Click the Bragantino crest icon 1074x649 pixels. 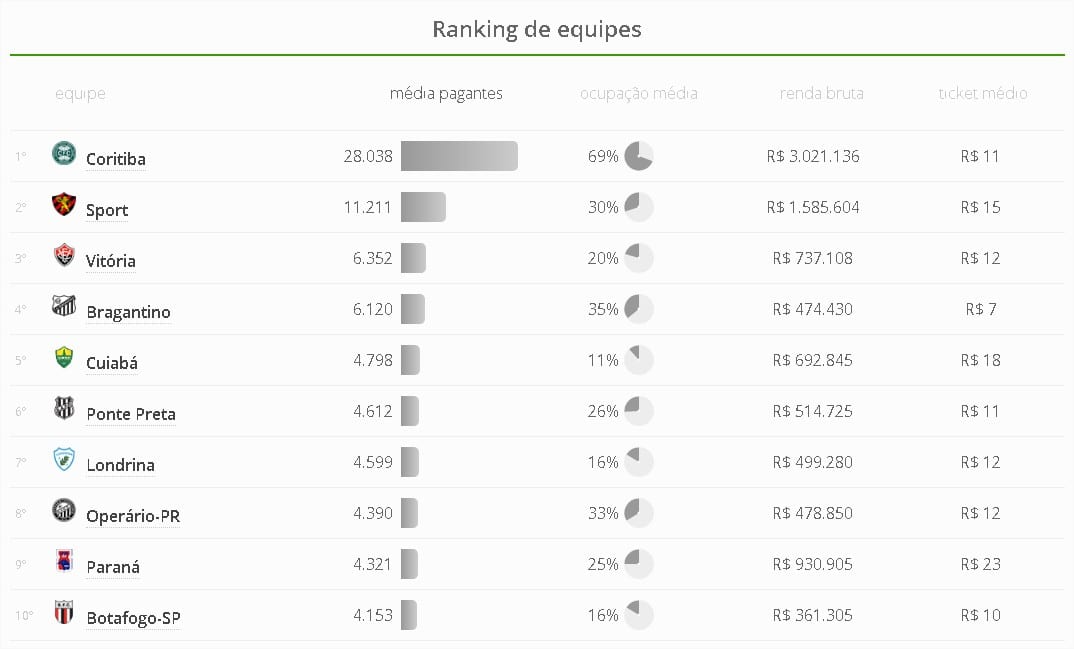[64, 307]
